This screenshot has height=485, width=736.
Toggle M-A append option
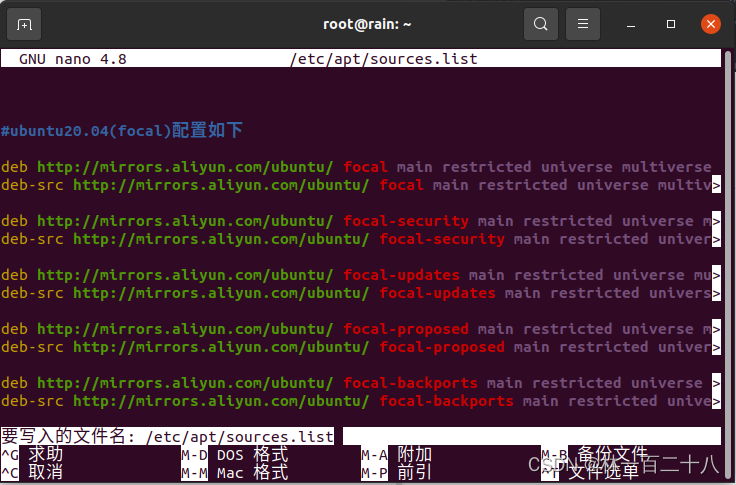[397, 454]
